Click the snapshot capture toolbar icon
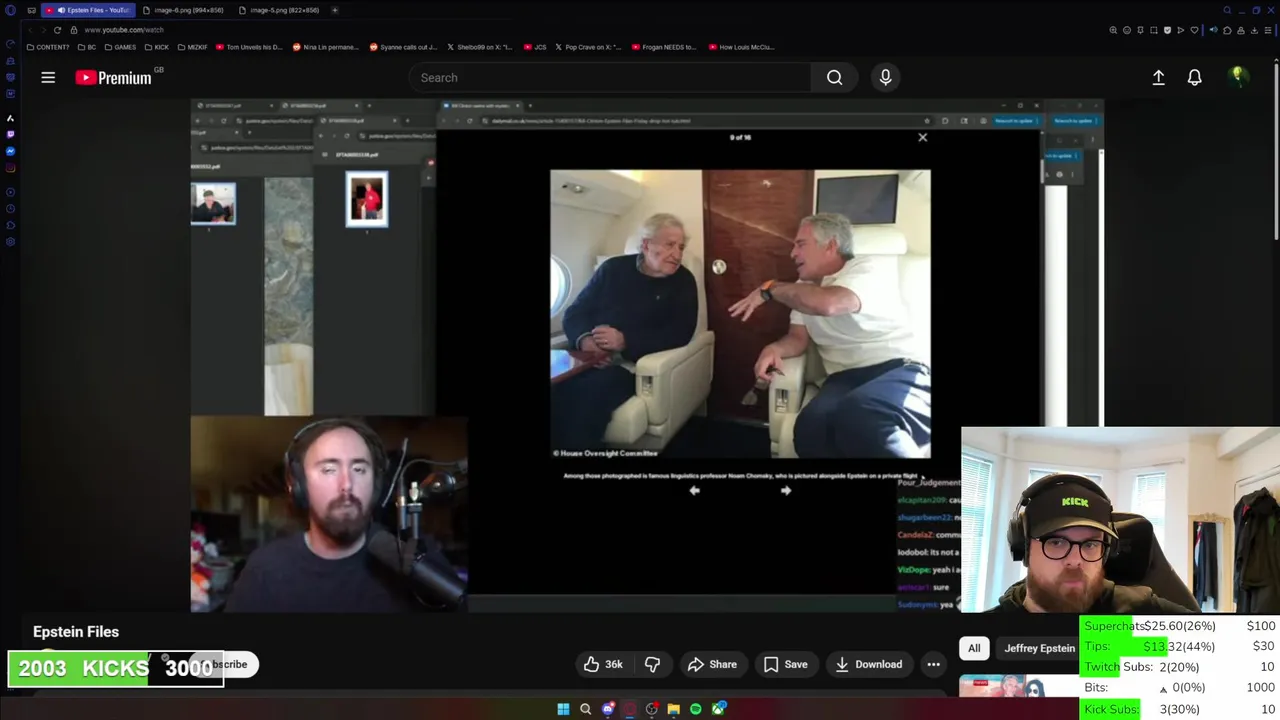 click(1154, 30)
